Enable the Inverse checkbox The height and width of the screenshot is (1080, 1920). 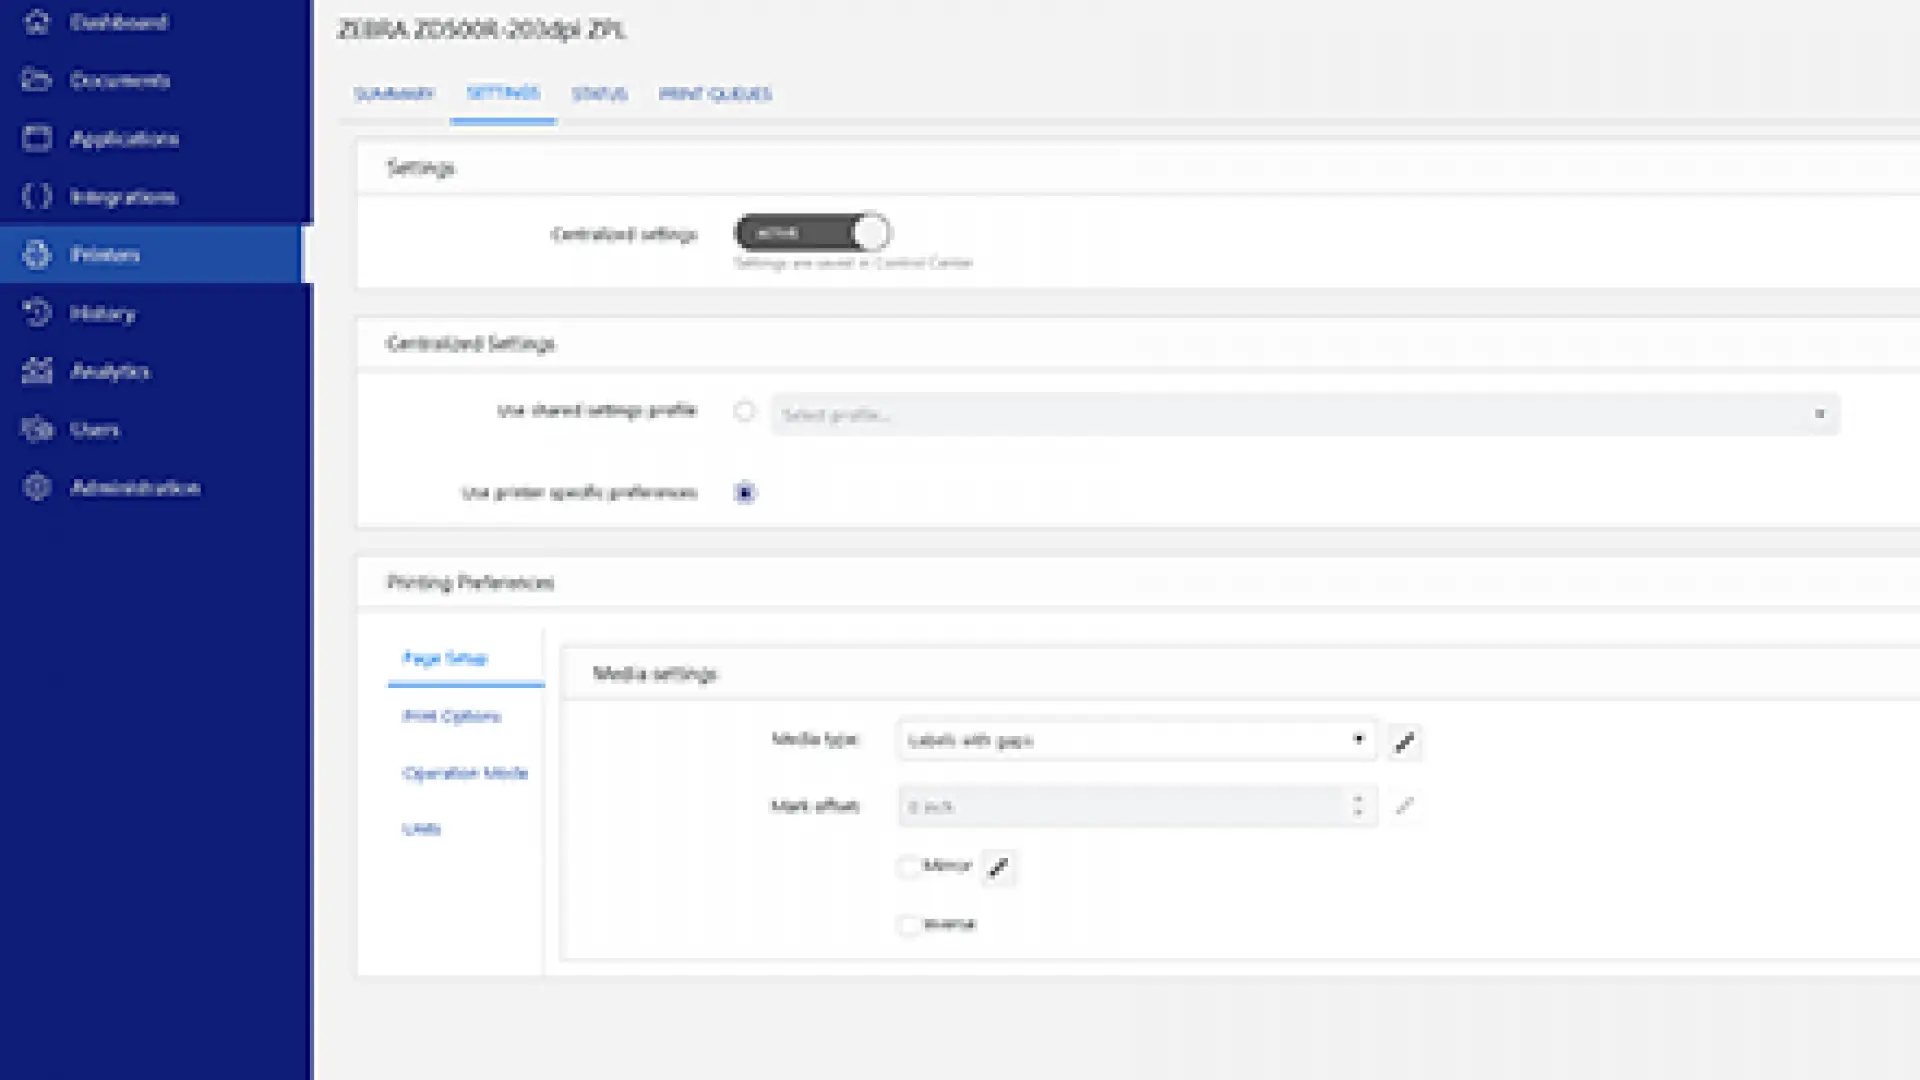click(908, 924)
